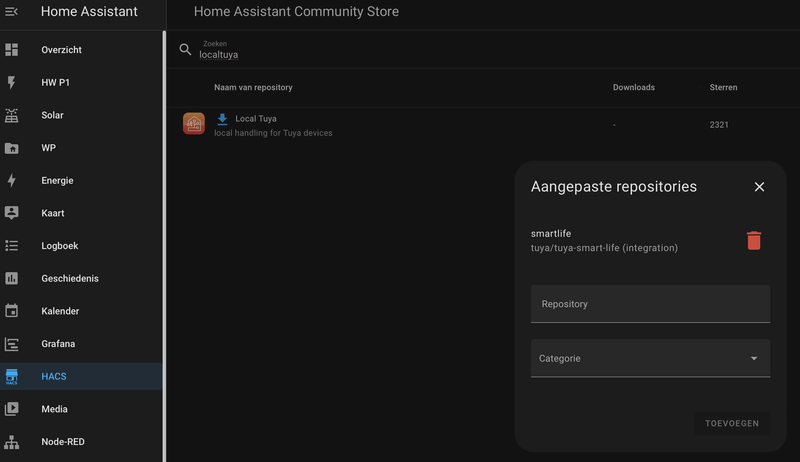Screen dimensions: 800x462
Task: Click the search magnifier icon
Action: (x=185, y=49)
